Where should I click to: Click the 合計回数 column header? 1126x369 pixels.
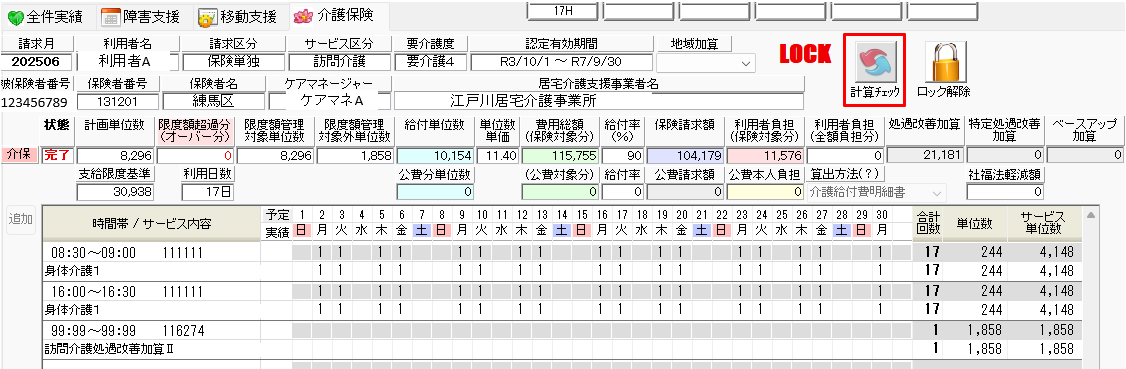point(929,223)
